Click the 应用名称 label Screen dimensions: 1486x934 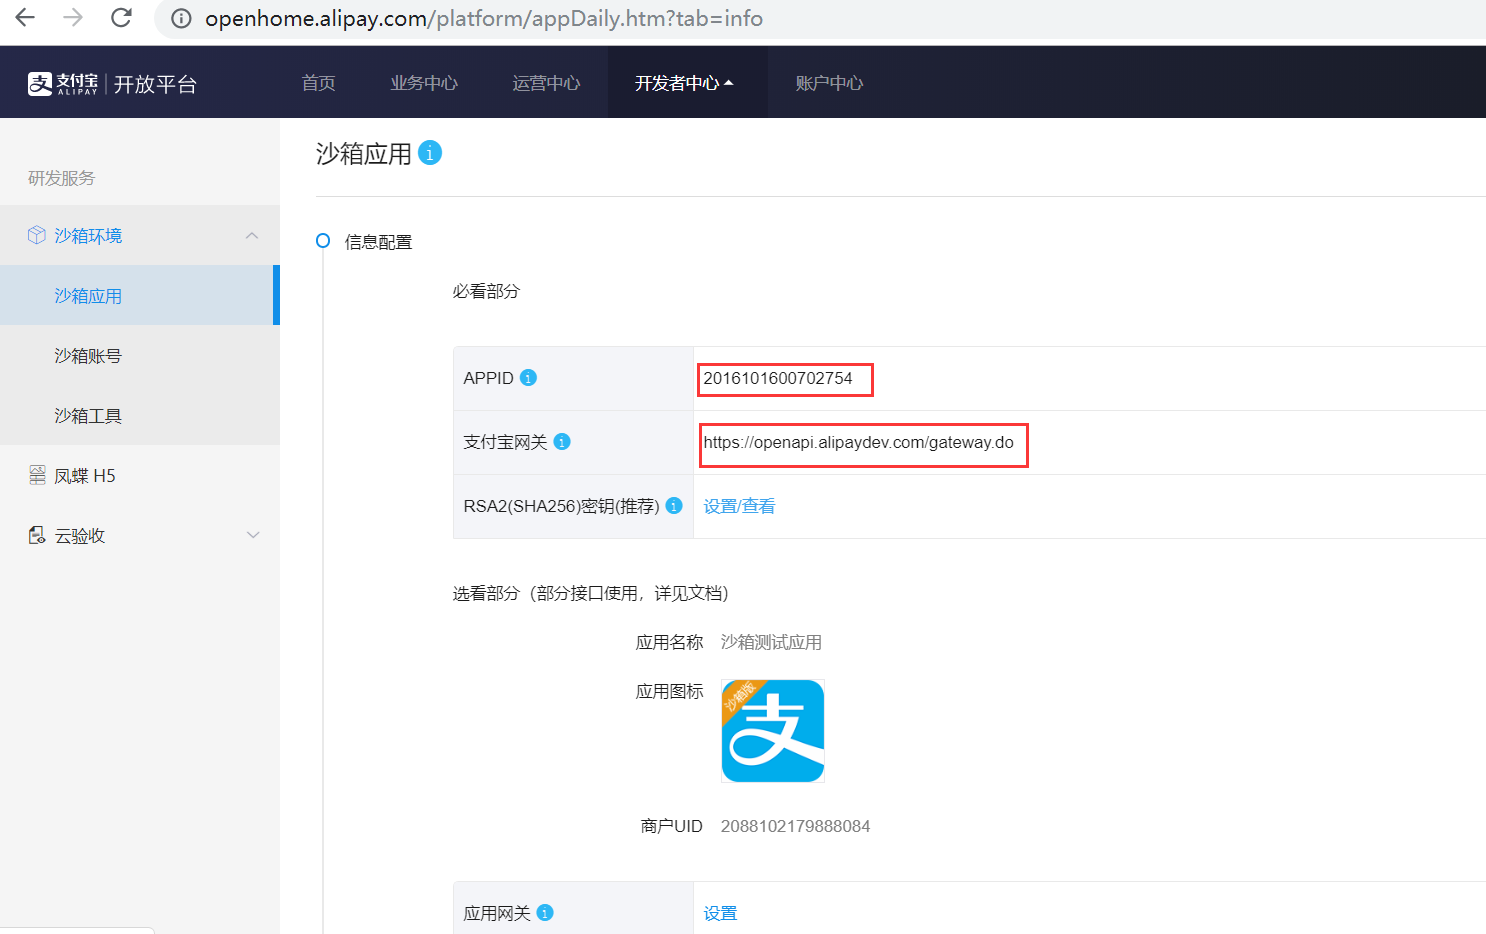669,642
